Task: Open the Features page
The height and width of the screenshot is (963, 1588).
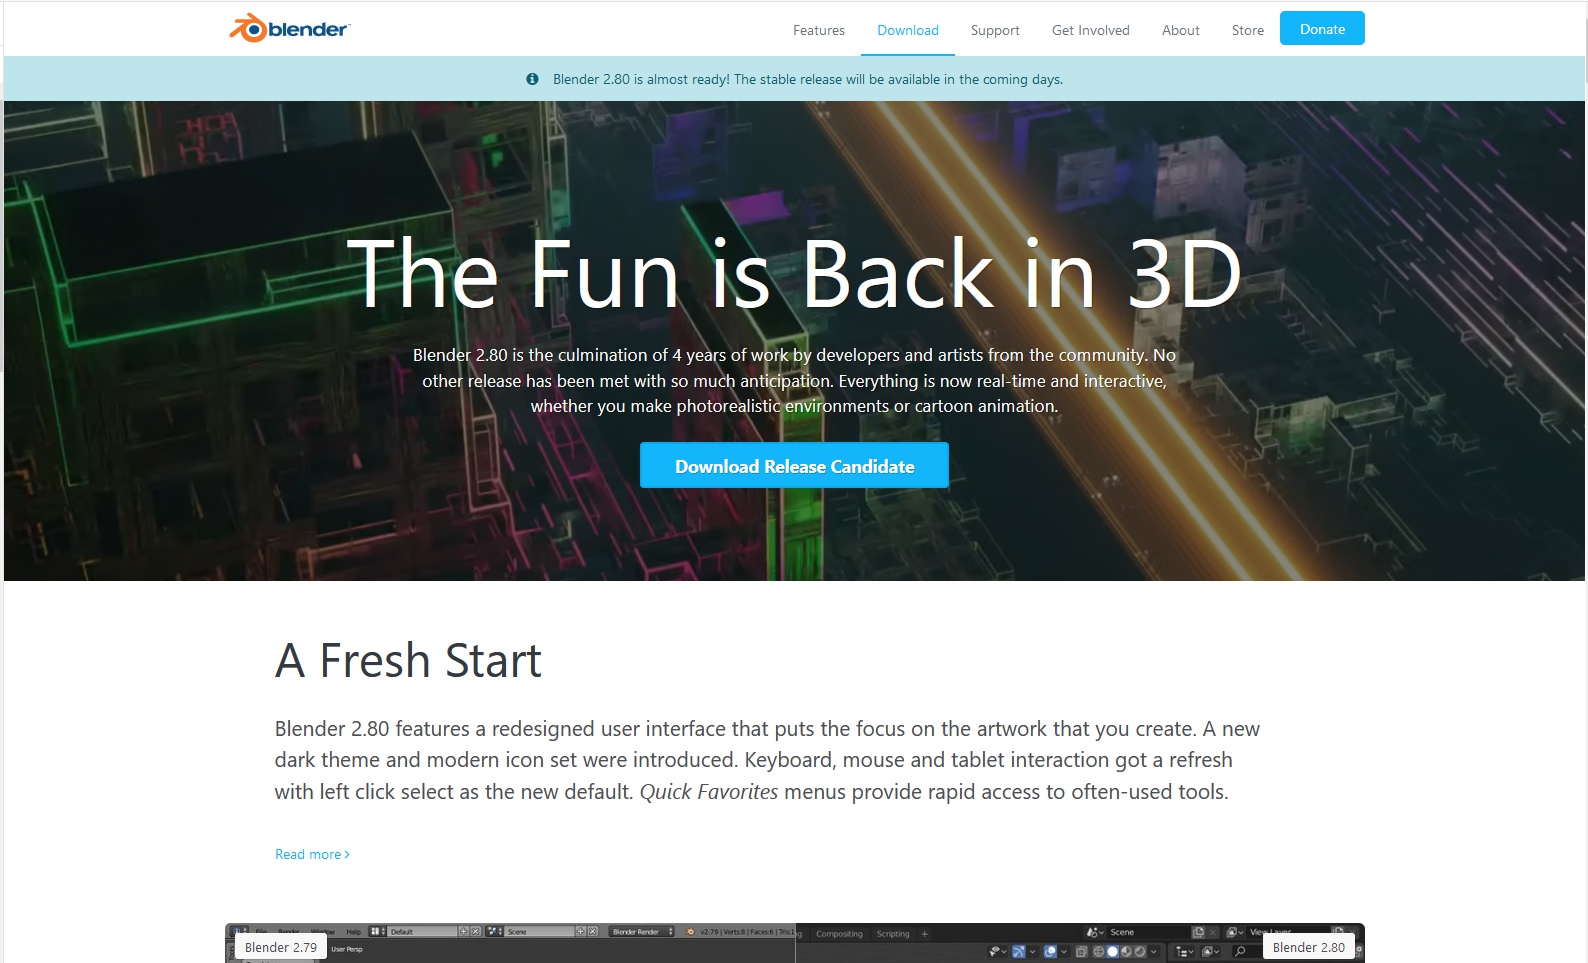Action: coord(819,30)
